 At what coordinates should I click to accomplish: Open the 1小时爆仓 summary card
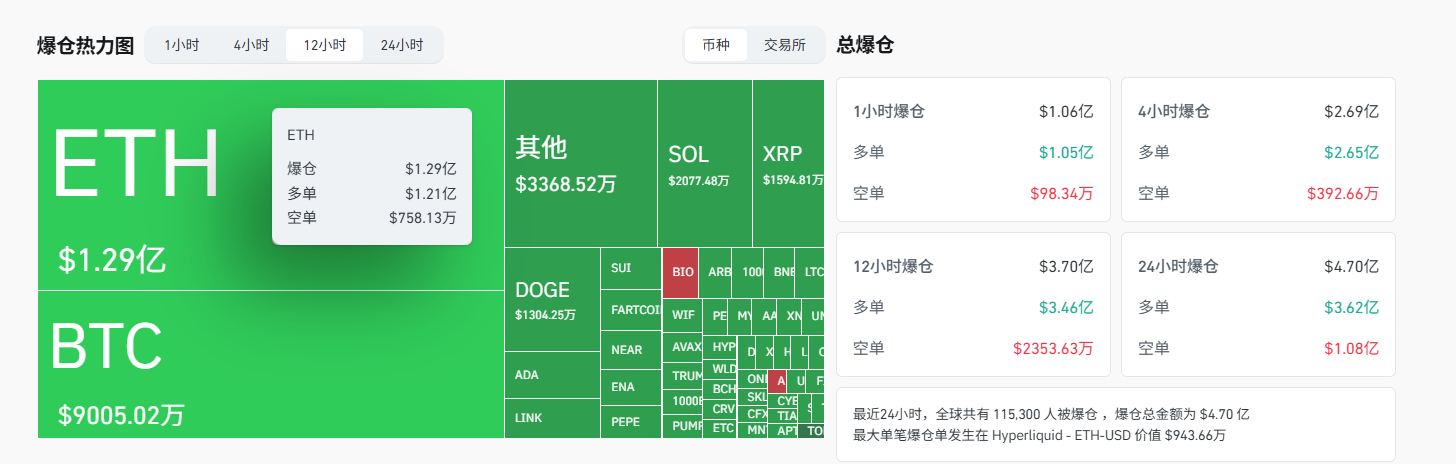[973, 149]
